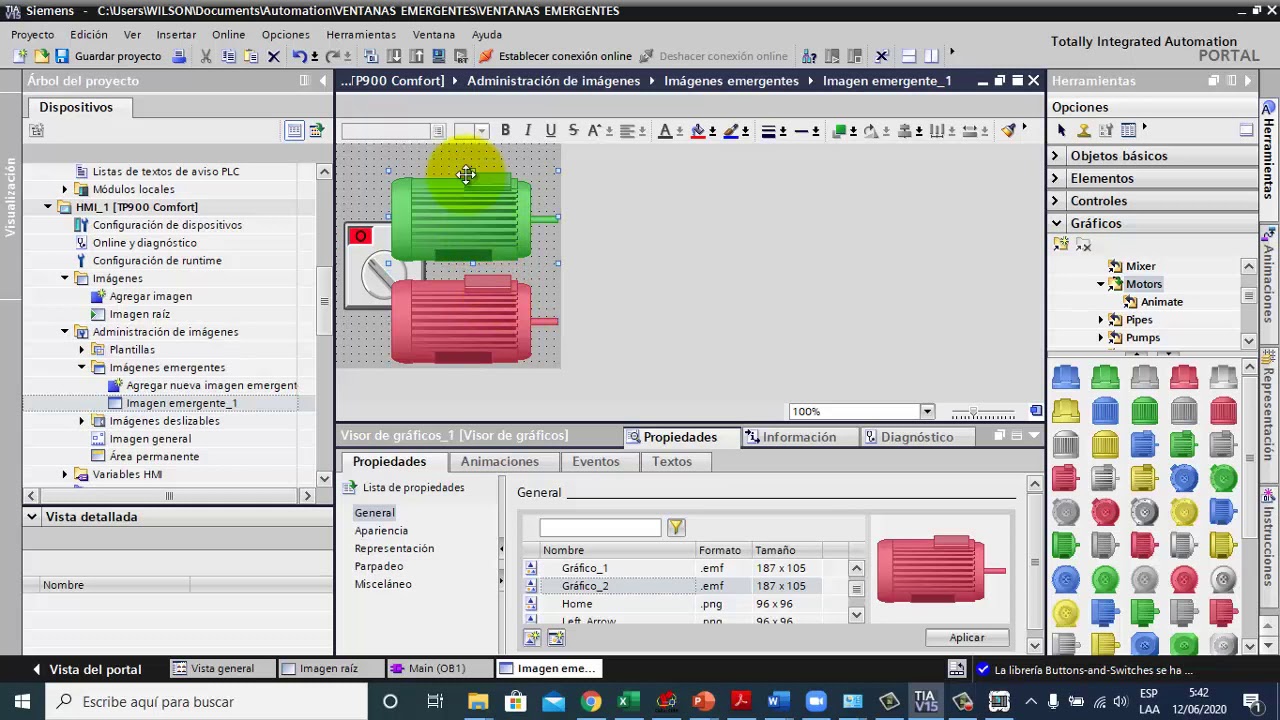The height and width of the screenshot is (720, 1280).
Task: Select the red motor on the canvas
Action: [472, 320]
